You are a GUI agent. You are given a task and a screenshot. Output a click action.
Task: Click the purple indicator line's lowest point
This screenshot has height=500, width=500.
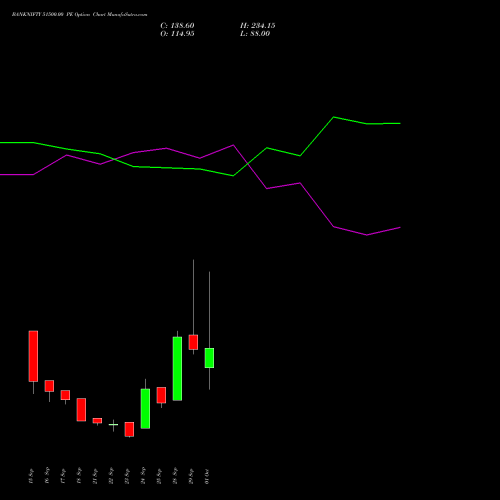367,235
